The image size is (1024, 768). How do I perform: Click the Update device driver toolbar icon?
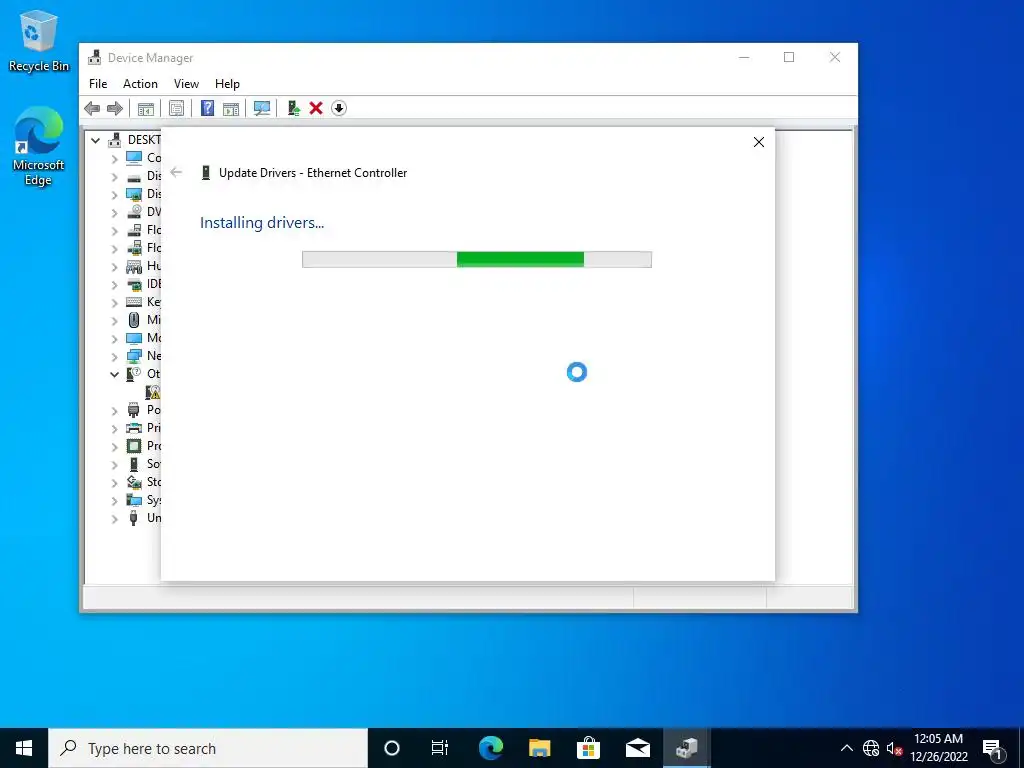coord(293,108)
